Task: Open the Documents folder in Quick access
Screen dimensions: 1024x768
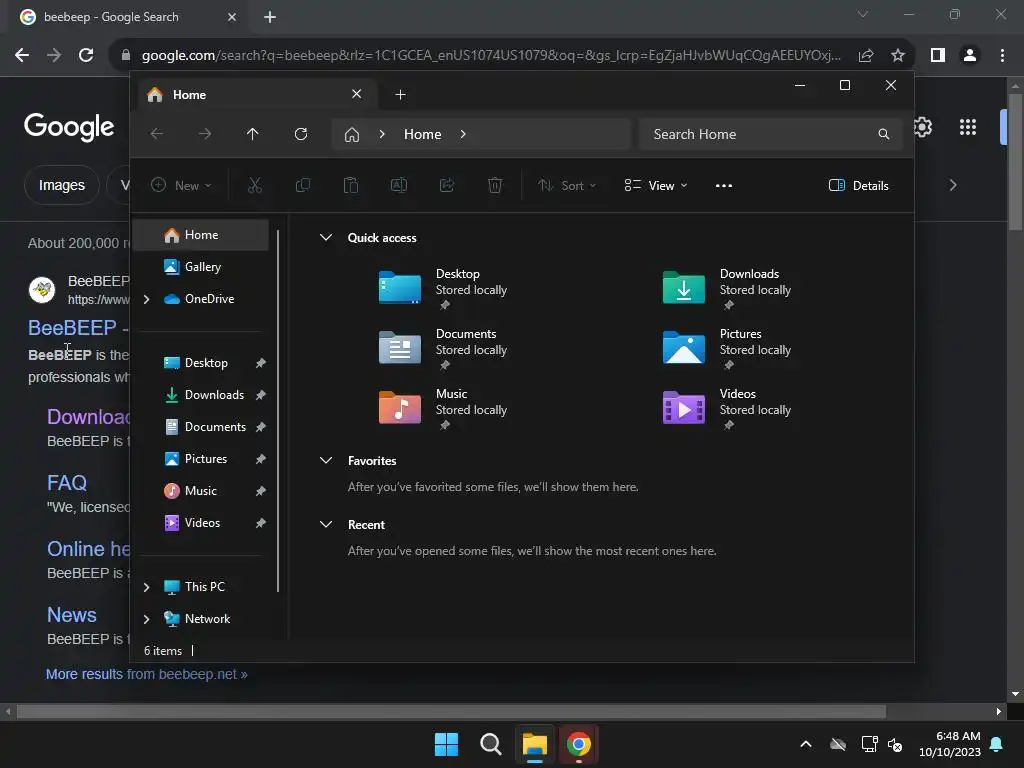Action: (443, 348)
